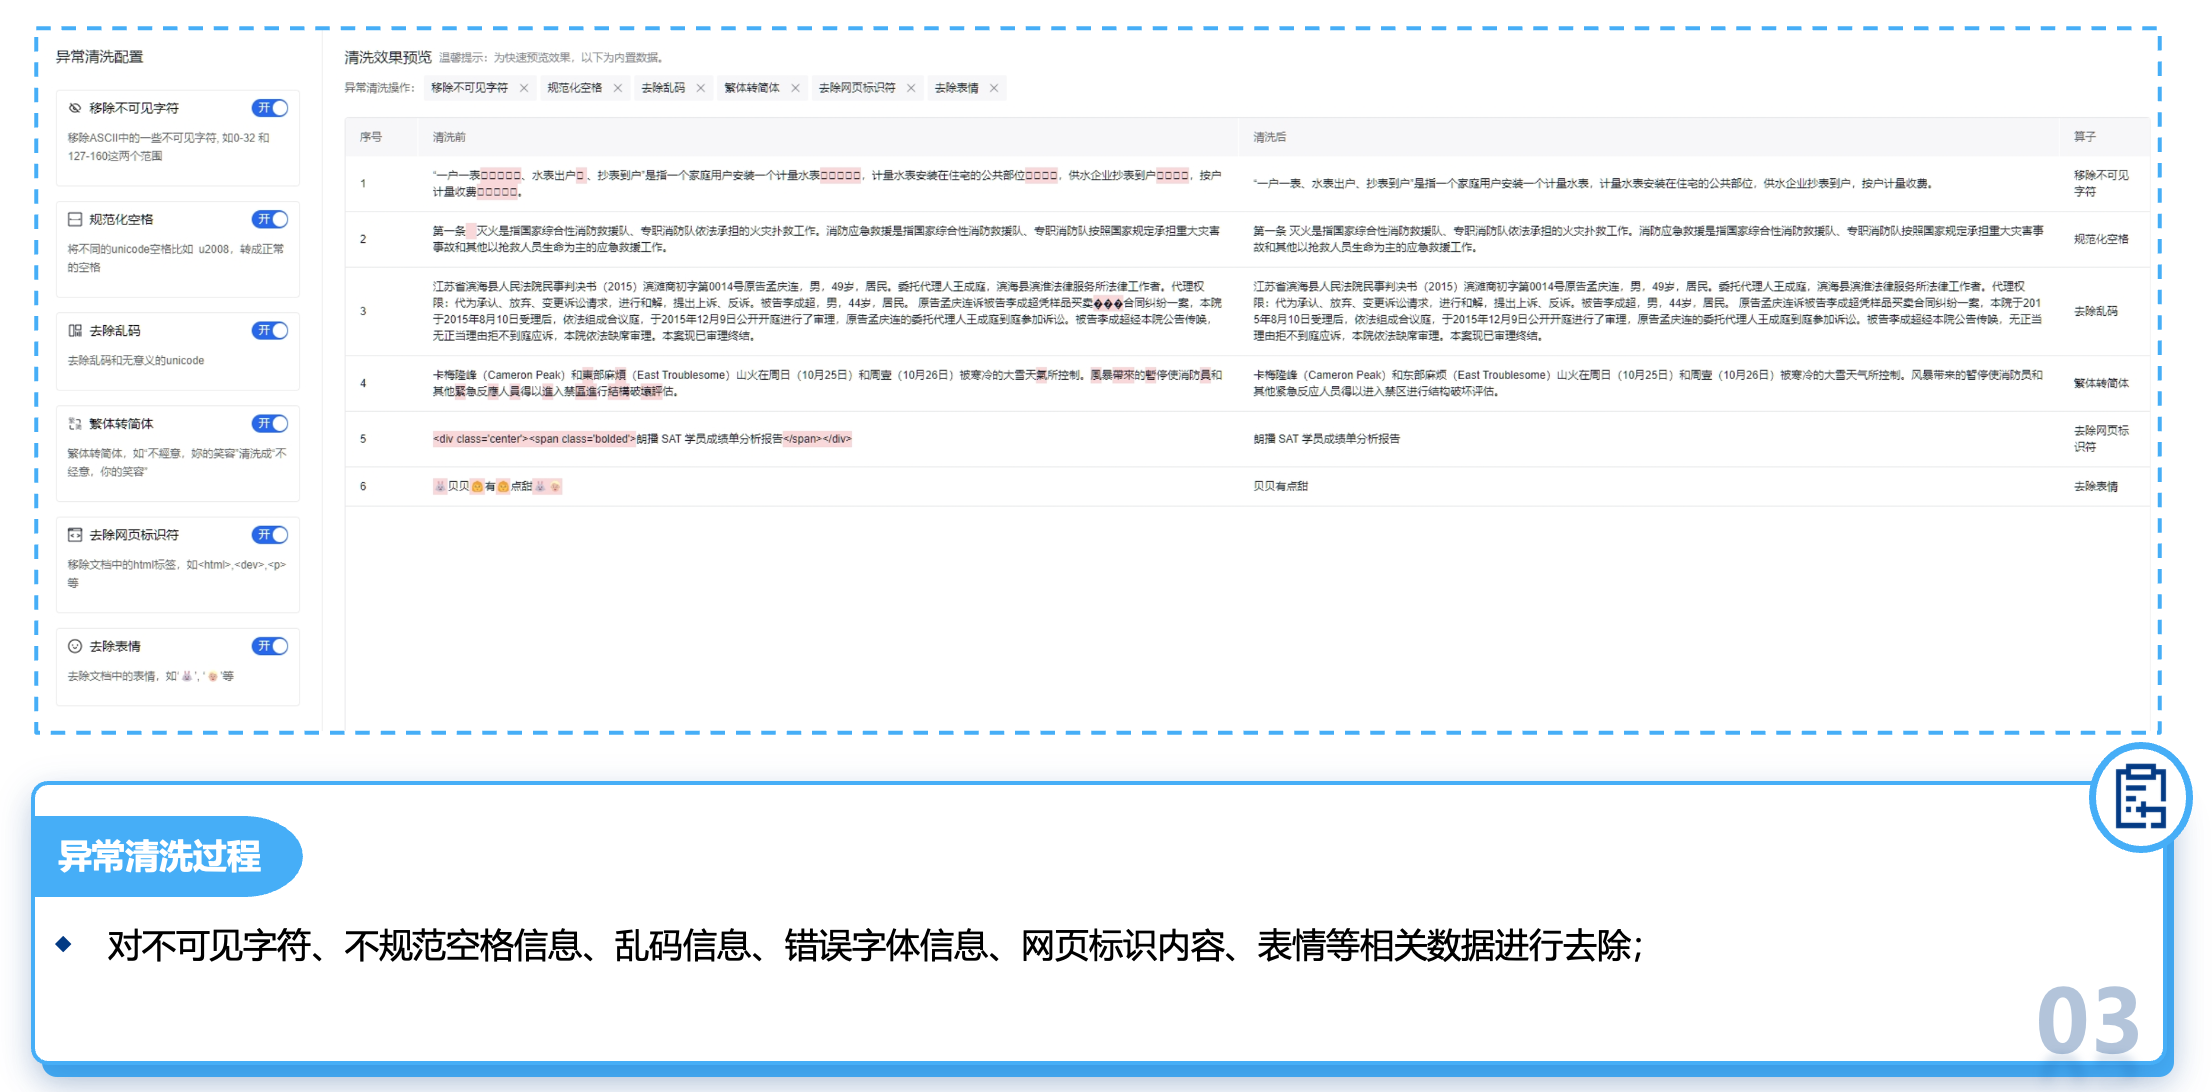Click row 3 operator cell 去除乱码

coord(2096,311)
